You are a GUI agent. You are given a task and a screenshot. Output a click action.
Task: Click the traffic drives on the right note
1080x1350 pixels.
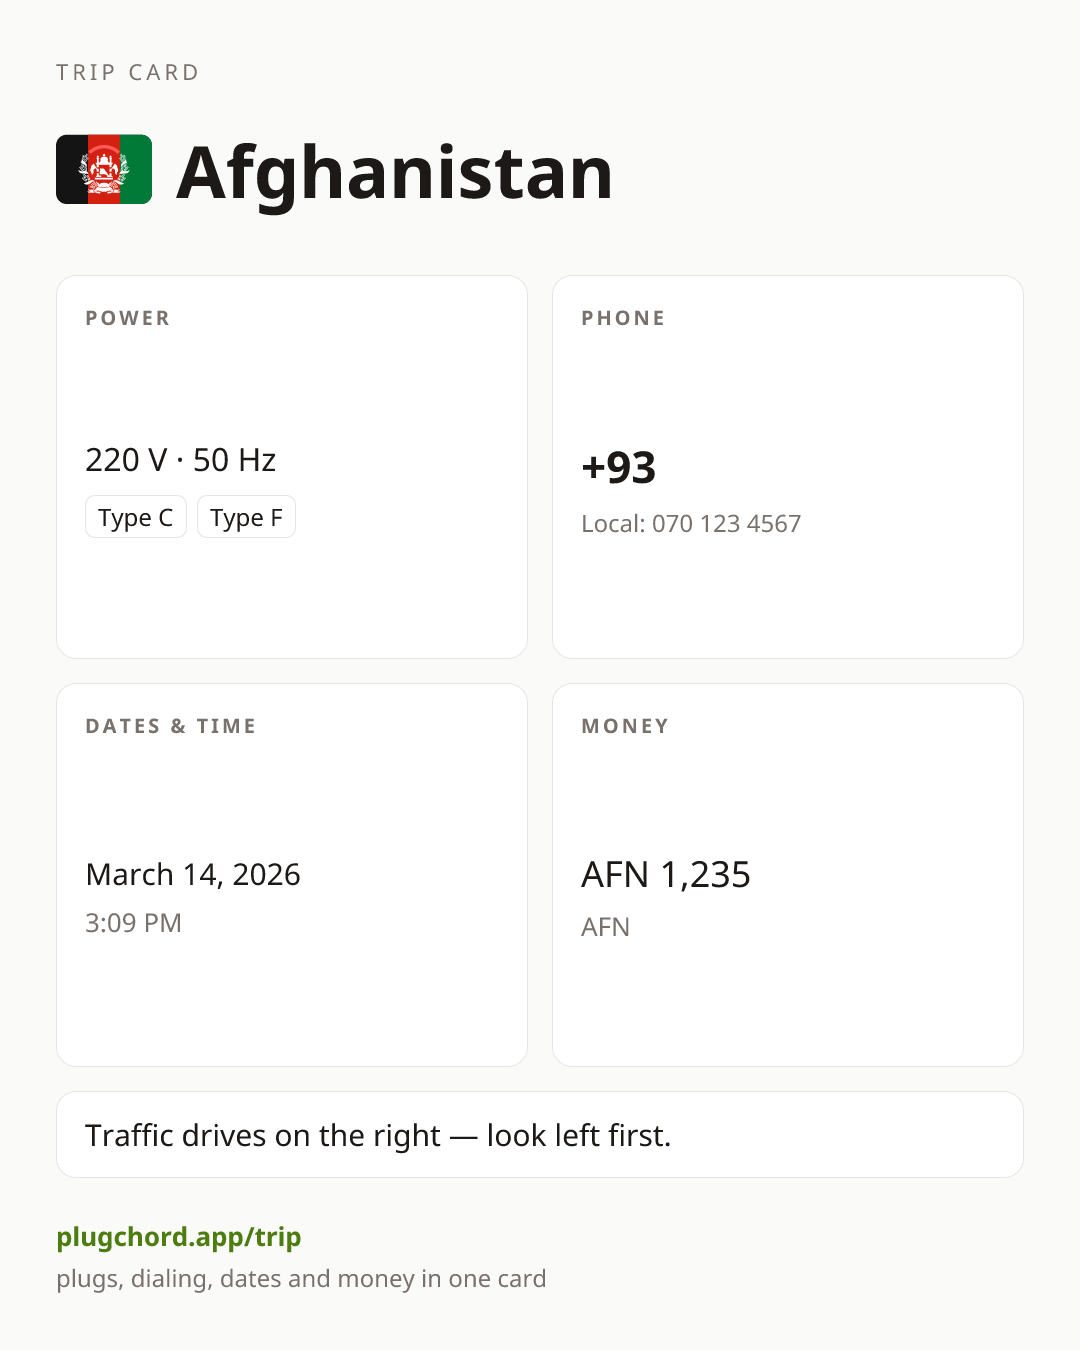click(378, 1136)
